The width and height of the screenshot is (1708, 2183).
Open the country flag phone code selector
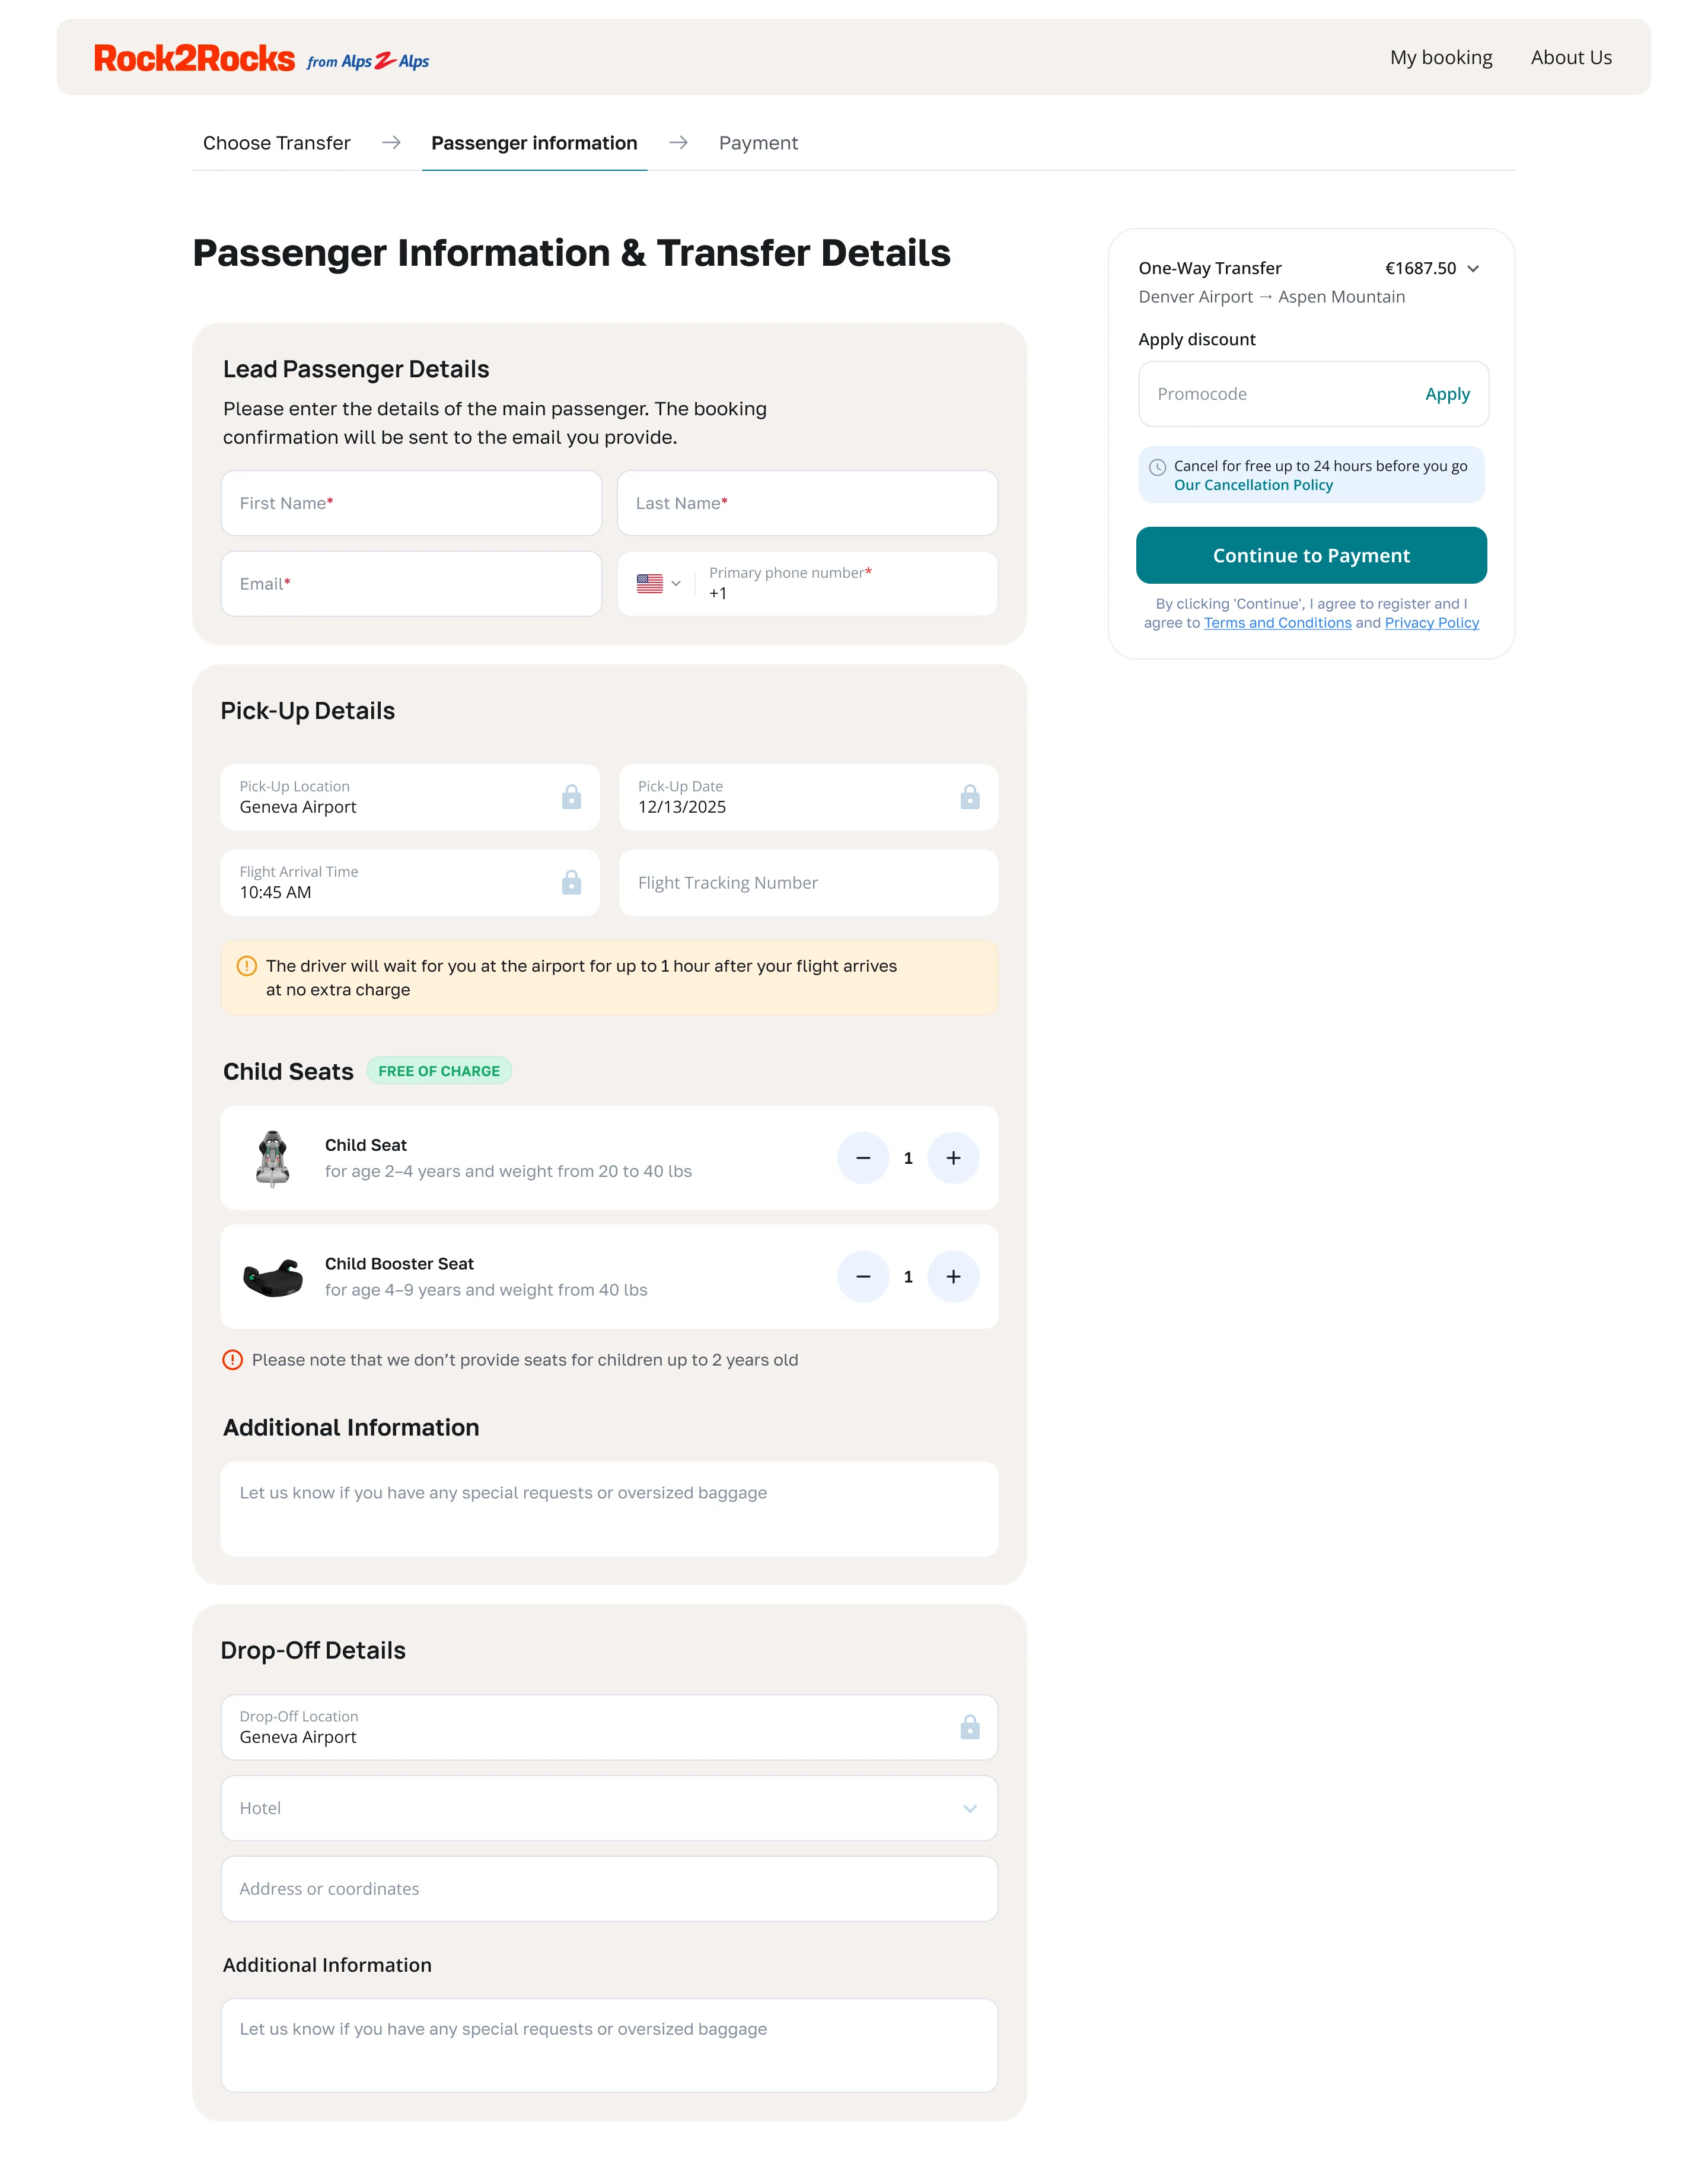[x=658, y=583]
